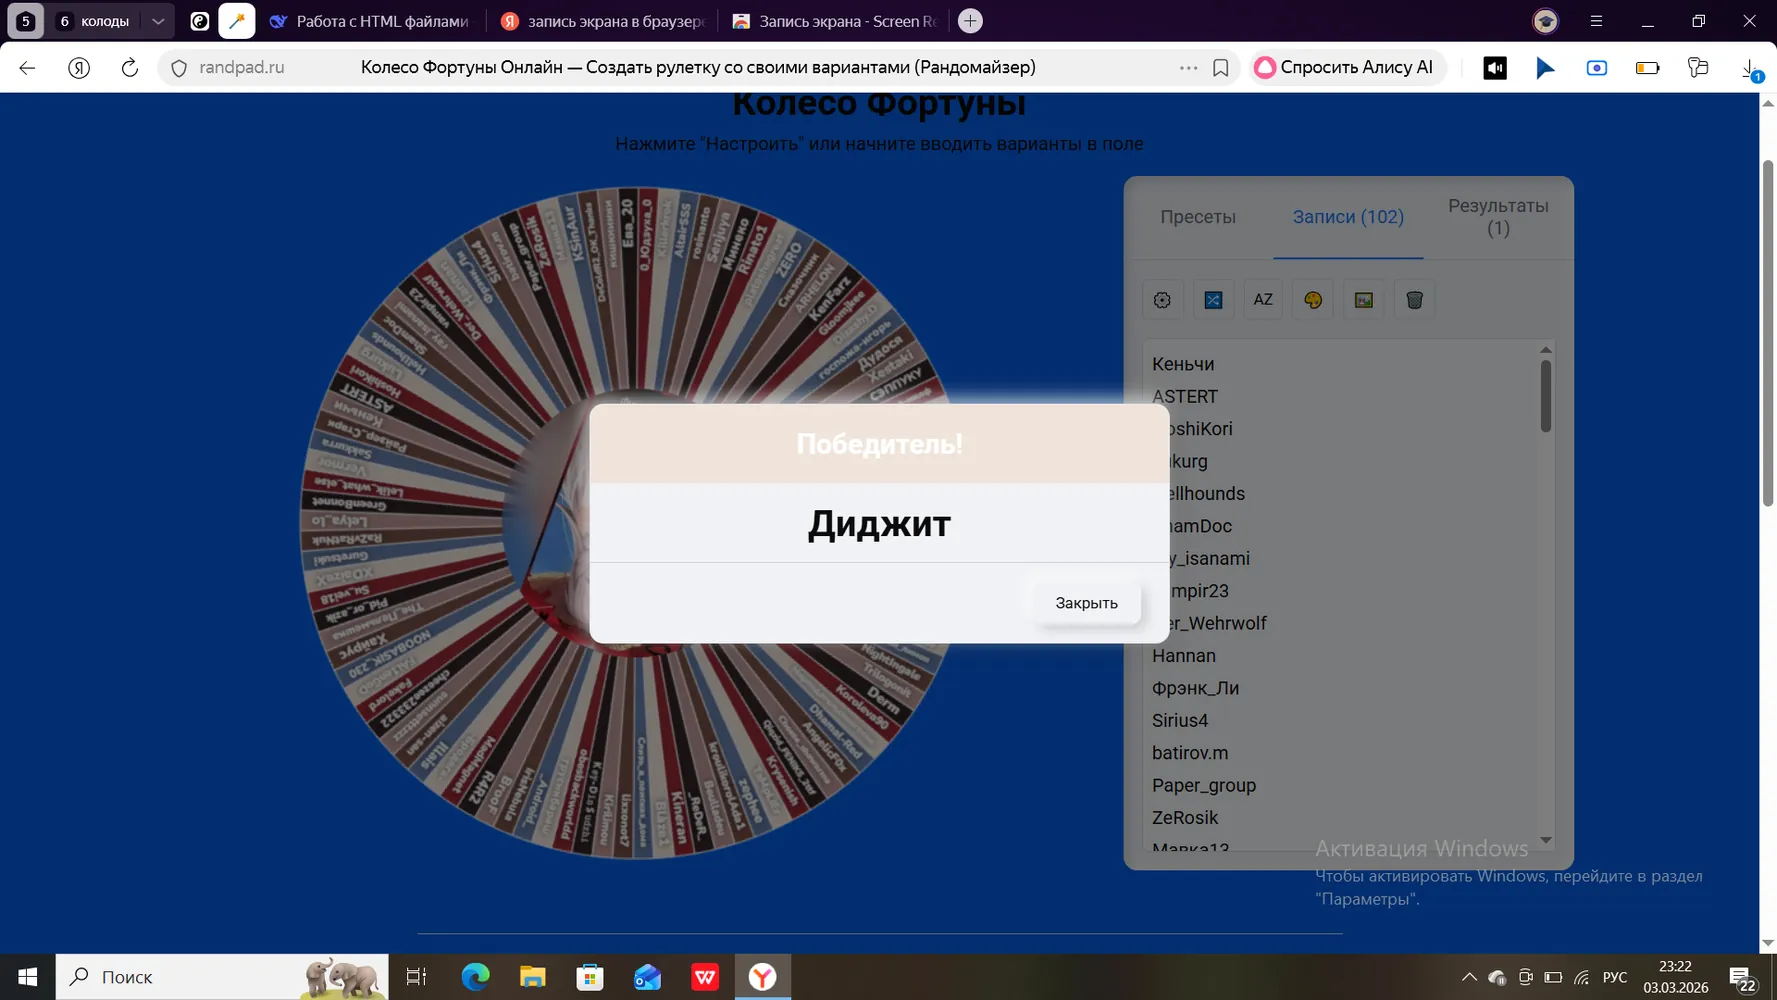Image resolution: width=1777 pixels, height=1000 pixels.
Task: Open the browser profile avatar
Action: point(1545,21)
